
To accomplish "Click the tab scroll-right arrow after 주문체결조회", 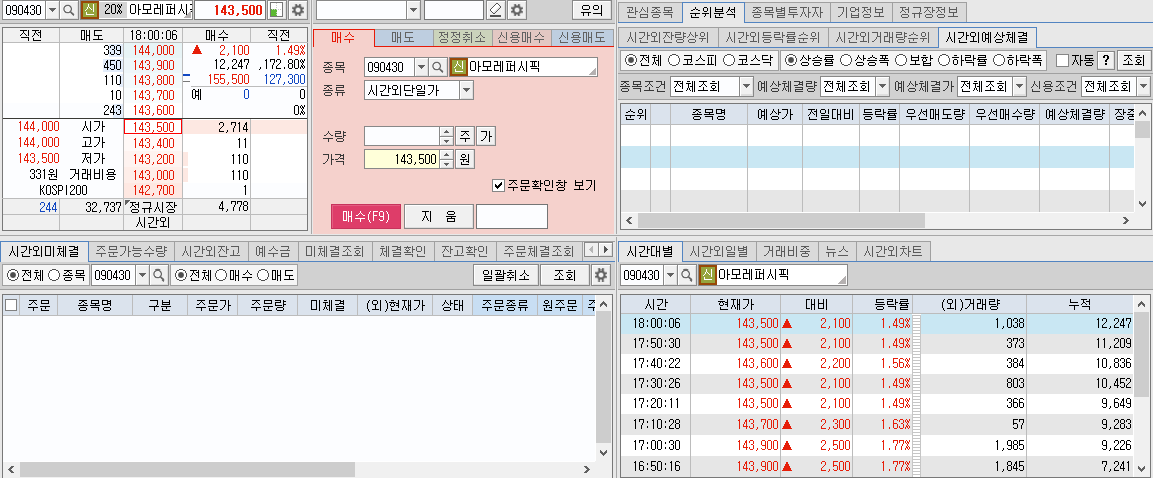I will click(606, 251).
